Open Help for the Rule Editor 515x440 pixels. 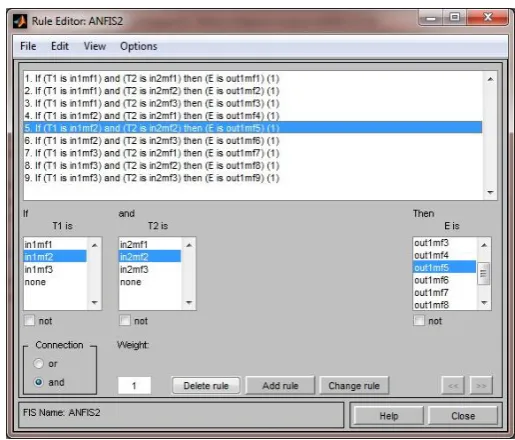tap(389, 416)
